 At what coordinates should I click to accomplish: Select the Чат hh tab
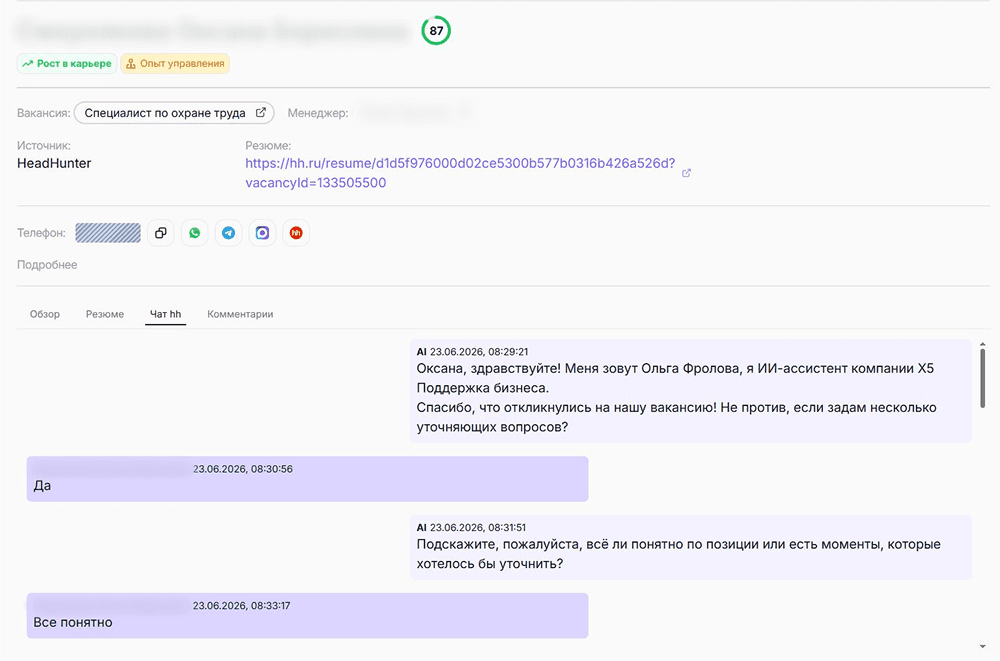coord(165,314)
